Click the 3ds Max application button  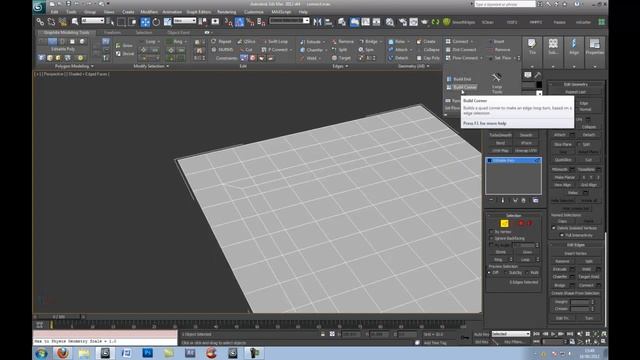click(39, 6)
